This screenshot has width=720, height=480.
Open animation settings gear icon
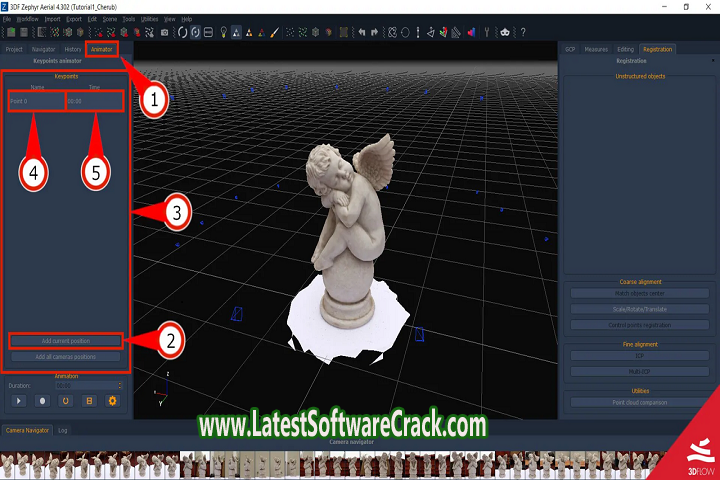tap(112, 401)
